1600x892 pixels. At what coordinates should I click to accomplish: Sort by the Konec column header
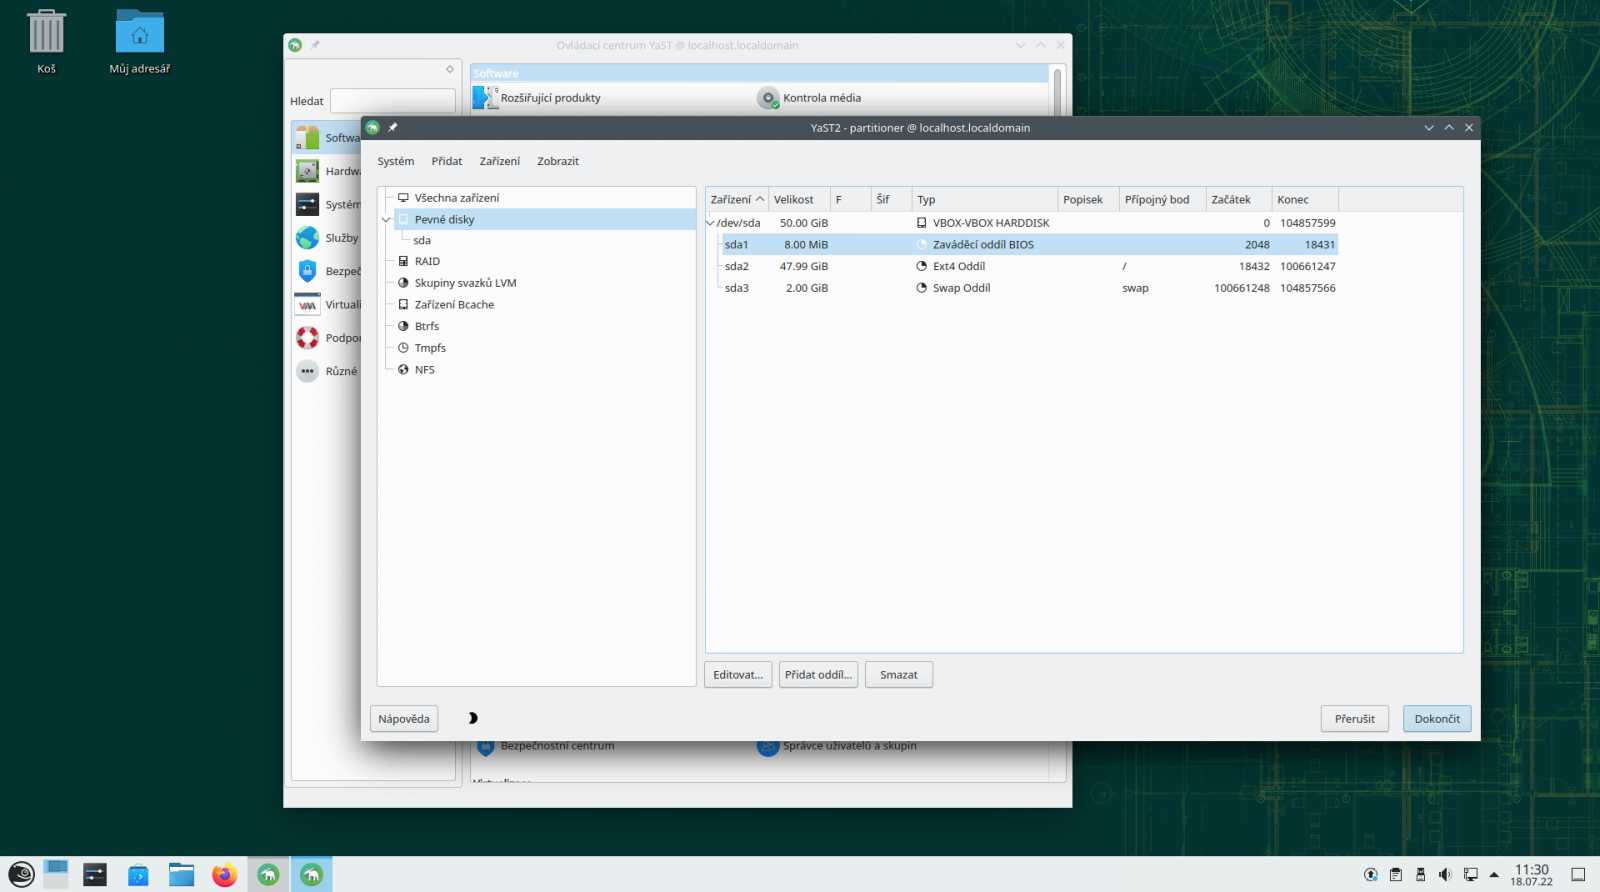pos(1305,200)
